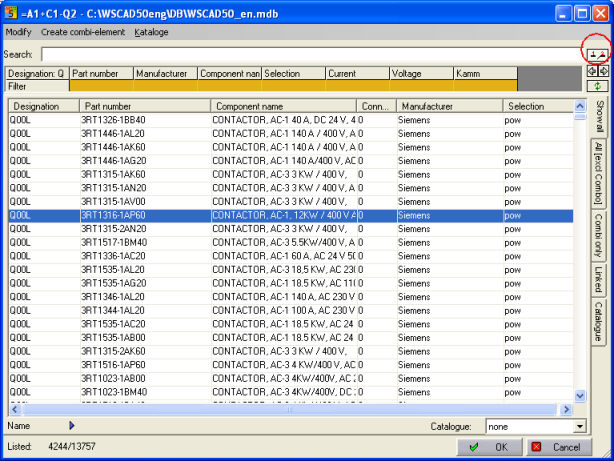Click the horizontal scroll left arrow
614x461 pixels.
coord(15,409)
